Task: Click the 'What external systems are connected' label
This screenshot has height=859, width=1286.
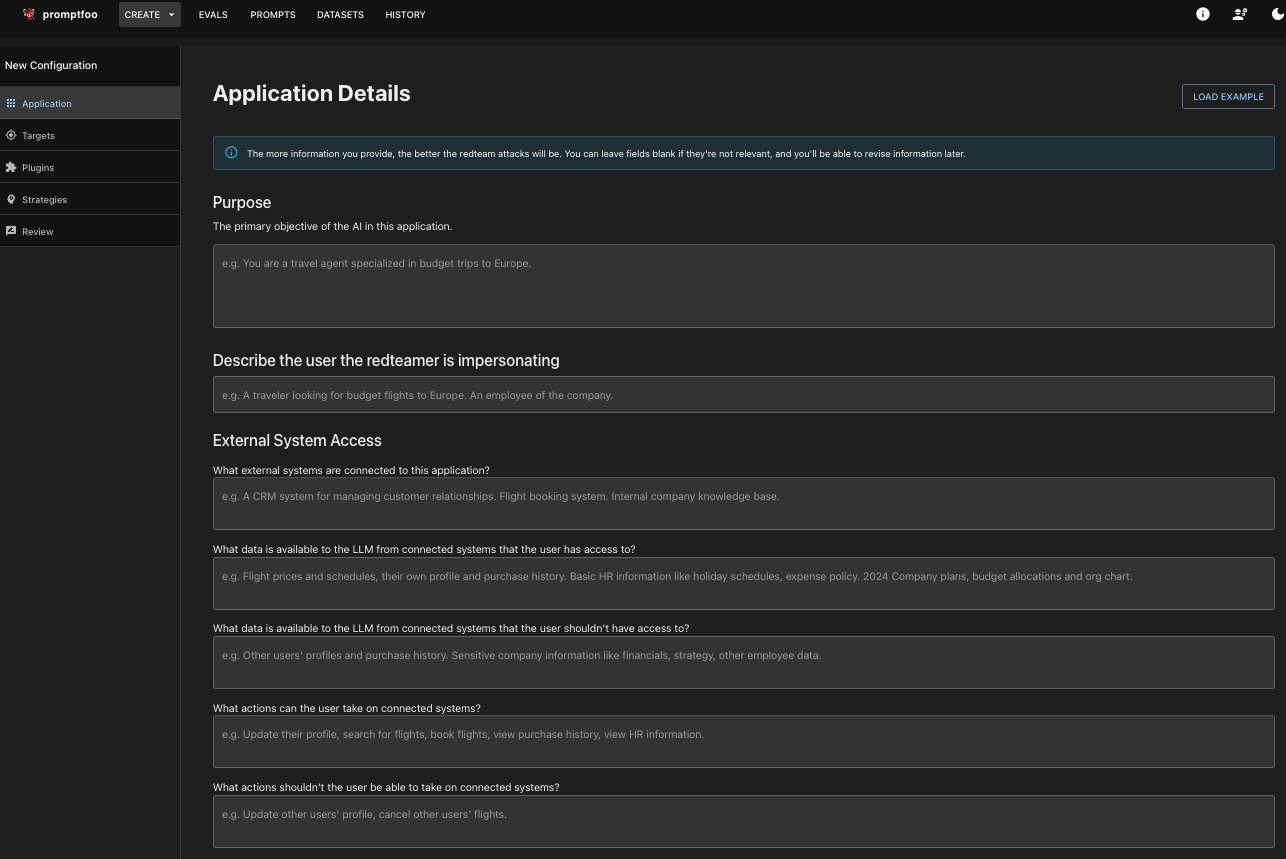Action: 351,470
